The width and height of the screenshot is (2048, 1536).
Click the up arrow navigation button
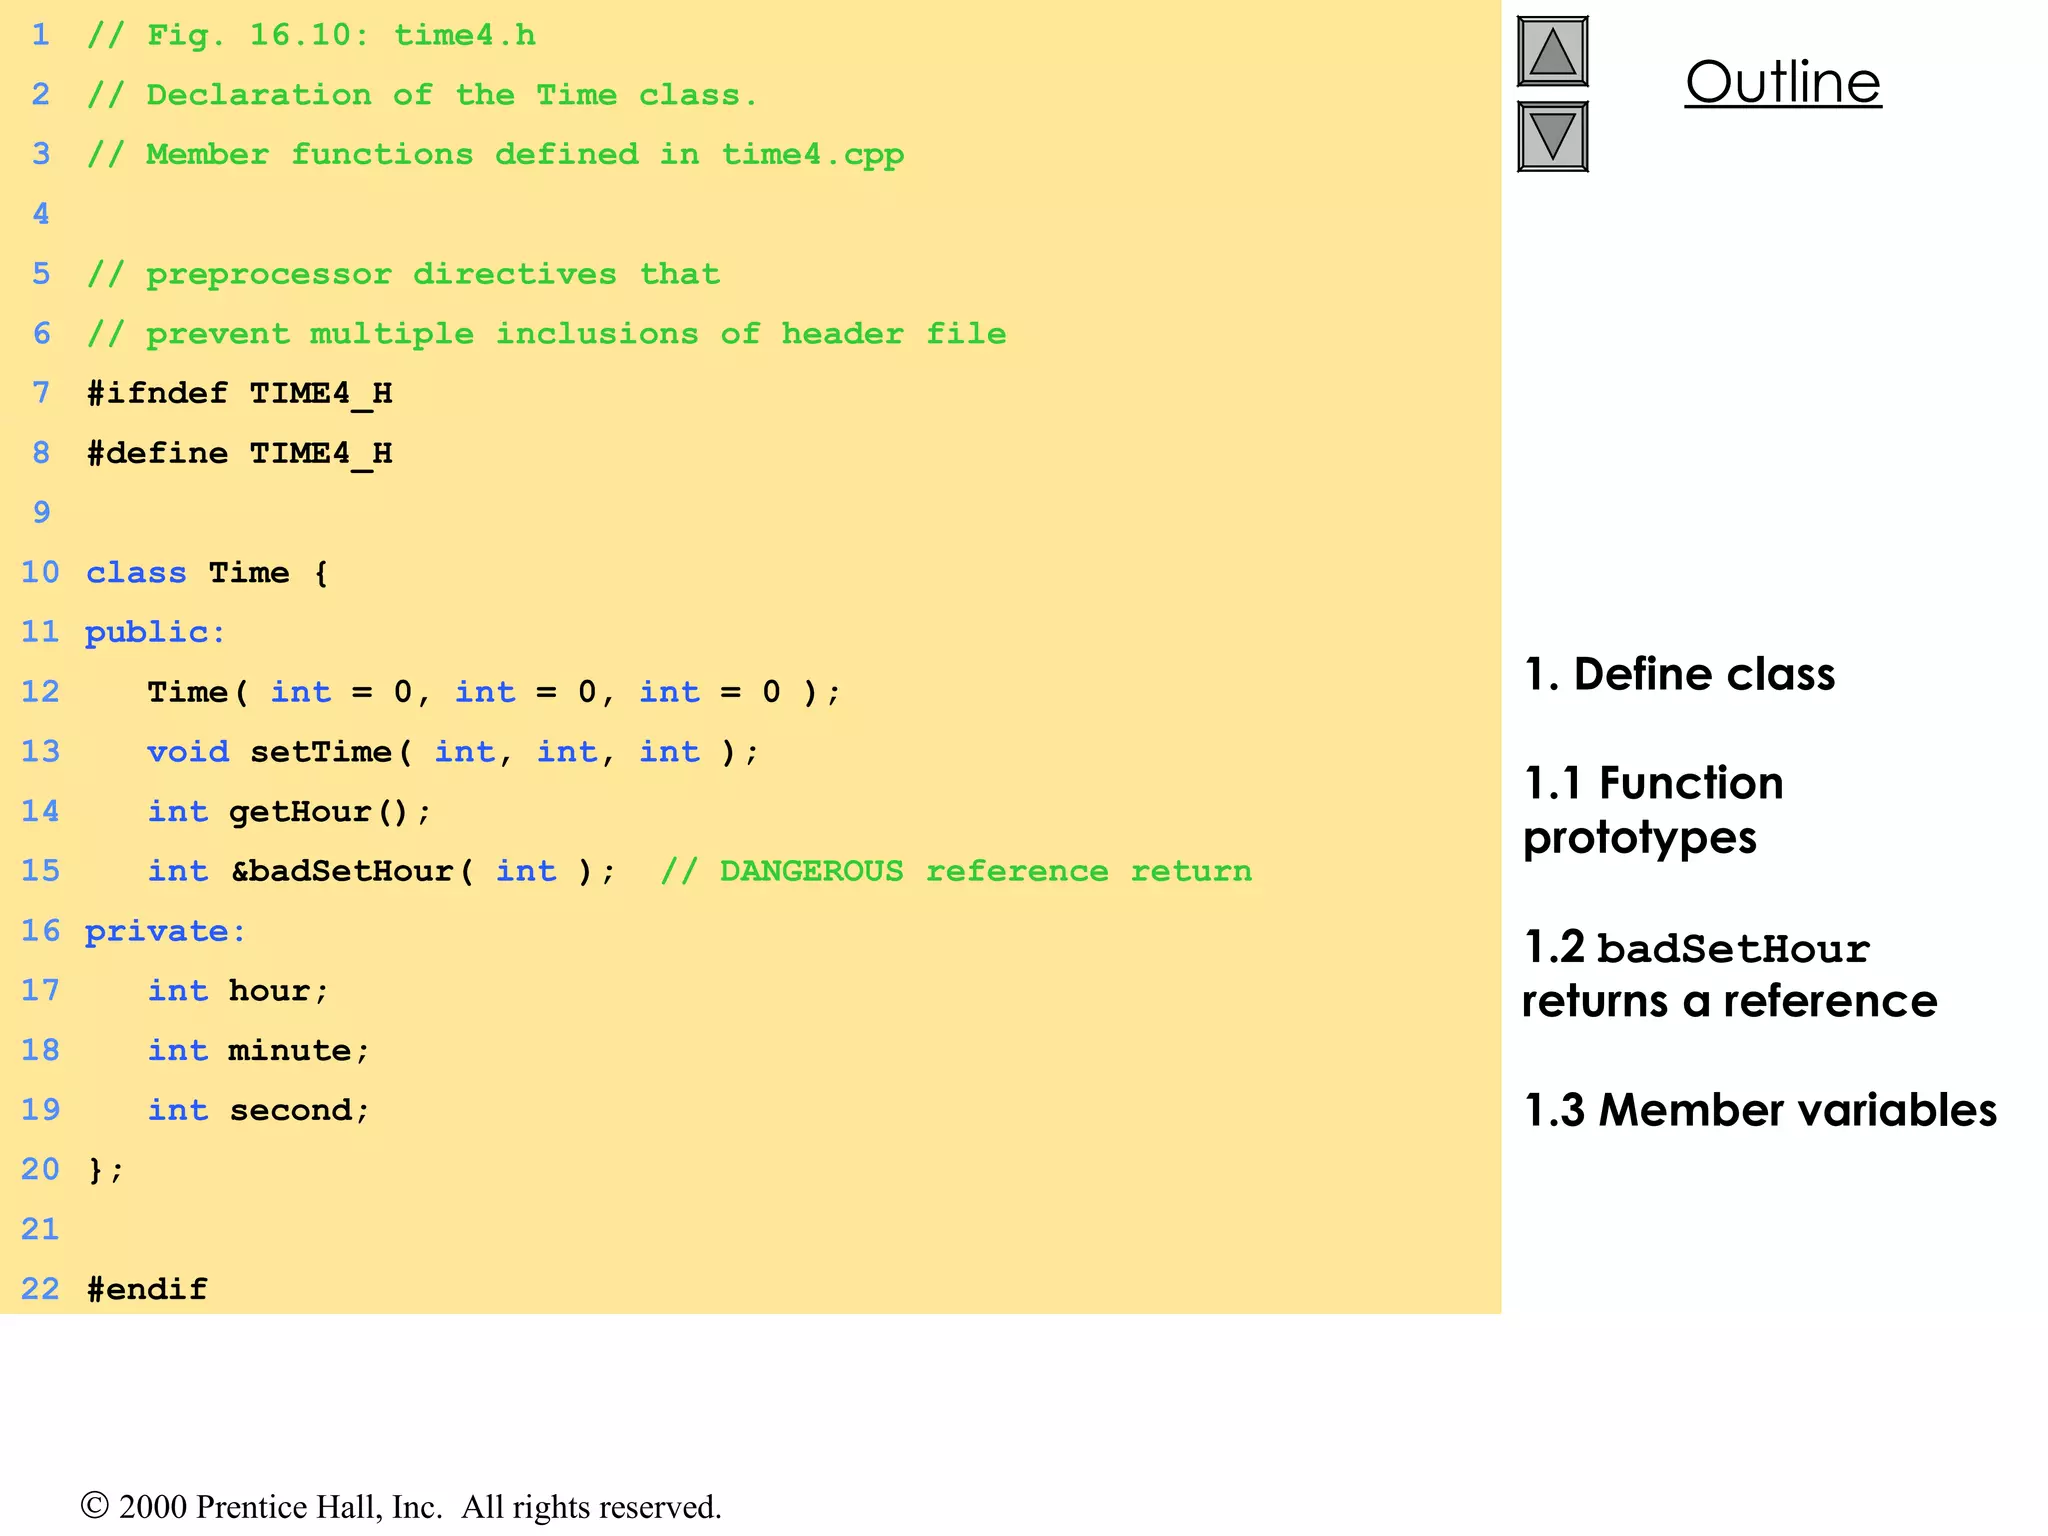[x=1552, y=52]
